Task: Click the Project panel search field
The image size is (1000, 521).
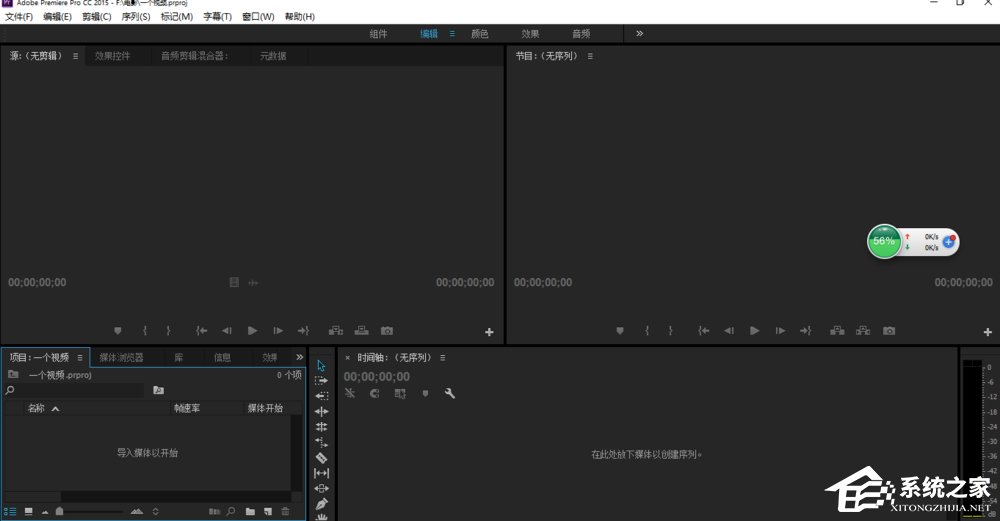Action: click(80, 390)
